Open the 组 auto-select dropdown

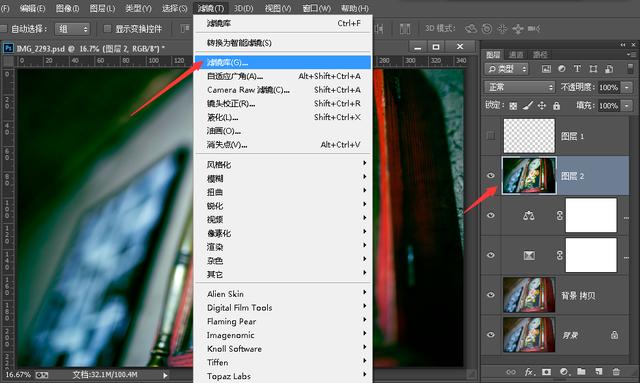[72, 29]
